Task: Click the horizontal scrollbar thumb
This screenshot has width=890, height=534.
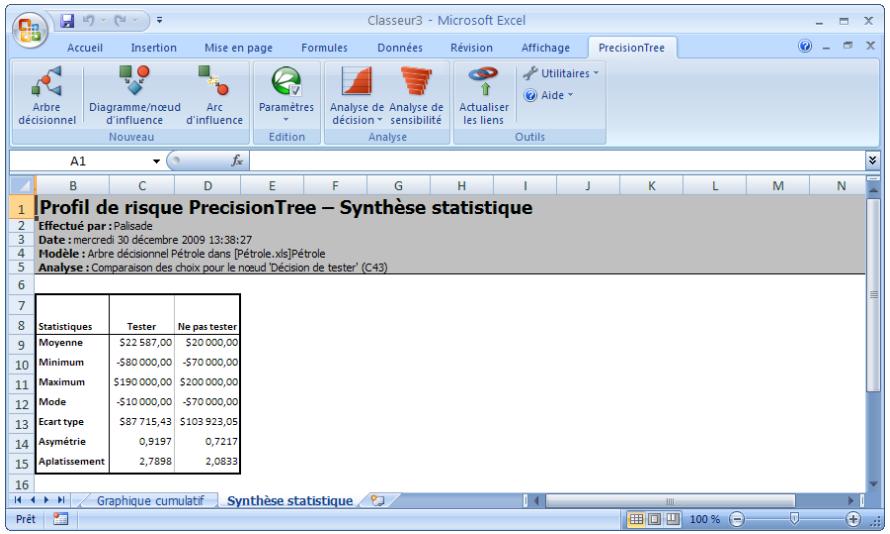Action: click(670, 501)
